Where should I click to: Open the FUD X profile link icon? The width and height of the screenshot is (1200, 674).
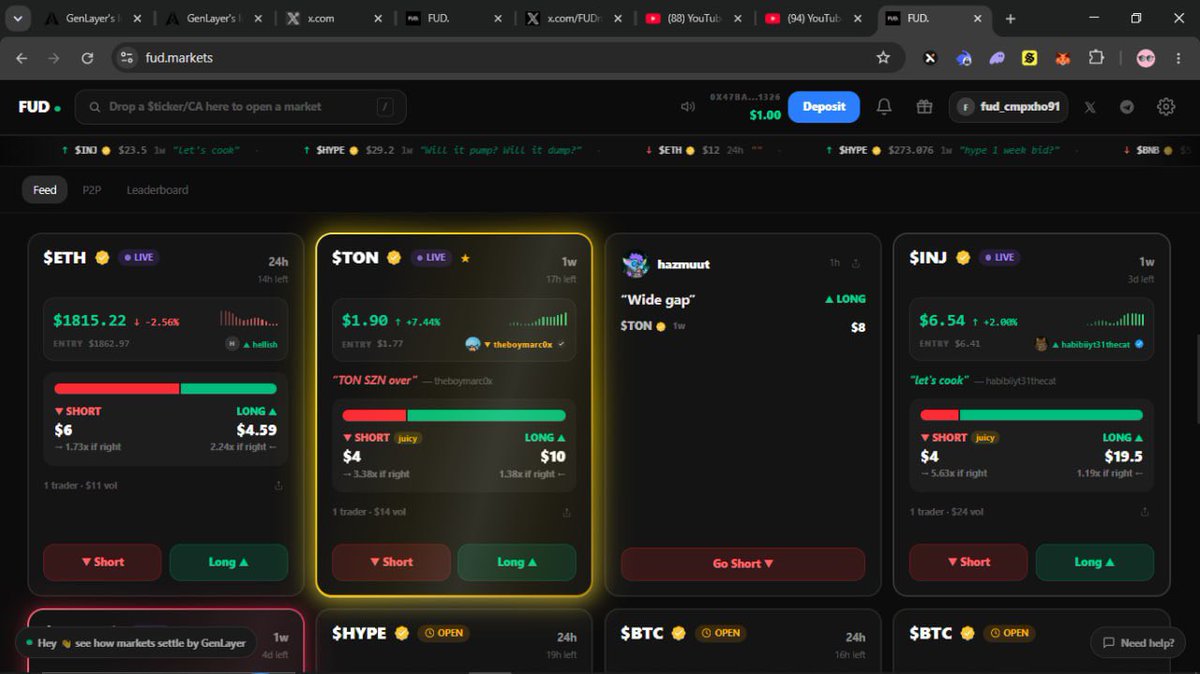1090,107
